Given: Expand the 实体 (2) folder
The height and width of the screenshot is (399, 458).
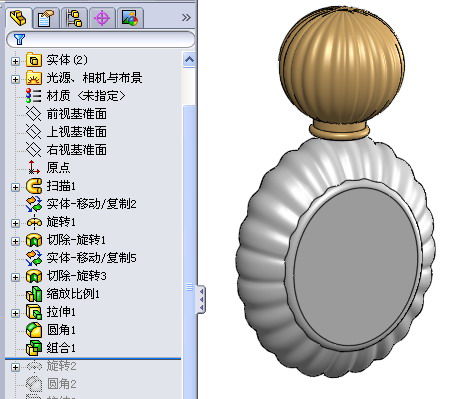Looking at the screenshot, I should (15, 61).
